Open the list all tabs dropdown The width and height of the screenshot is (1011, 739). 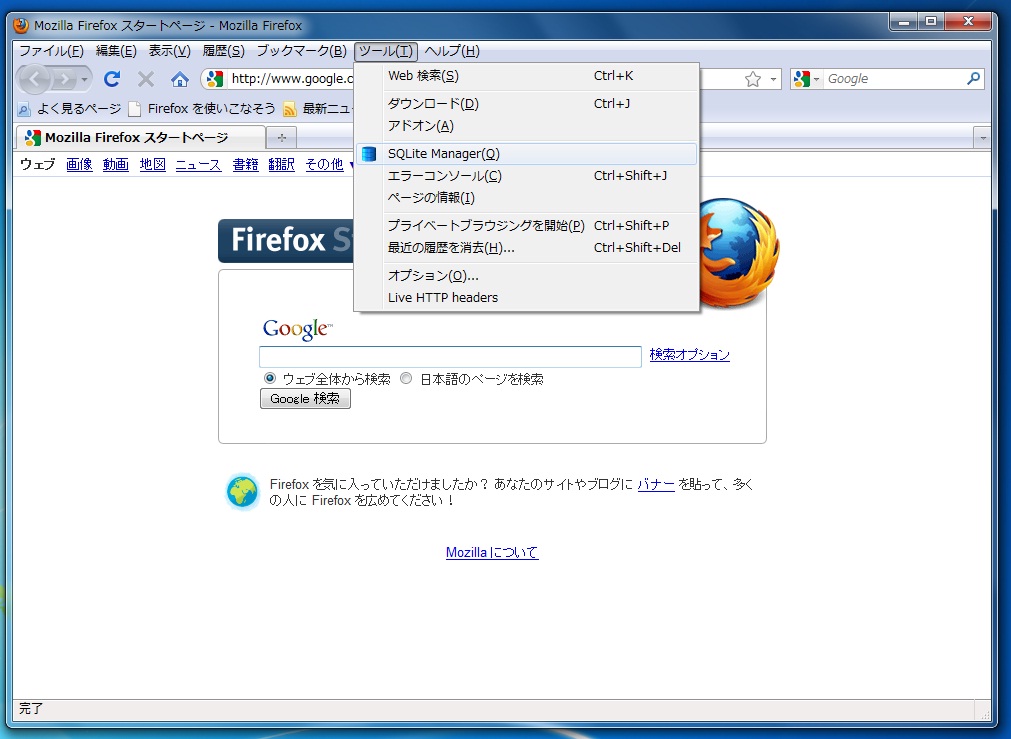click(x=983, y=137)
